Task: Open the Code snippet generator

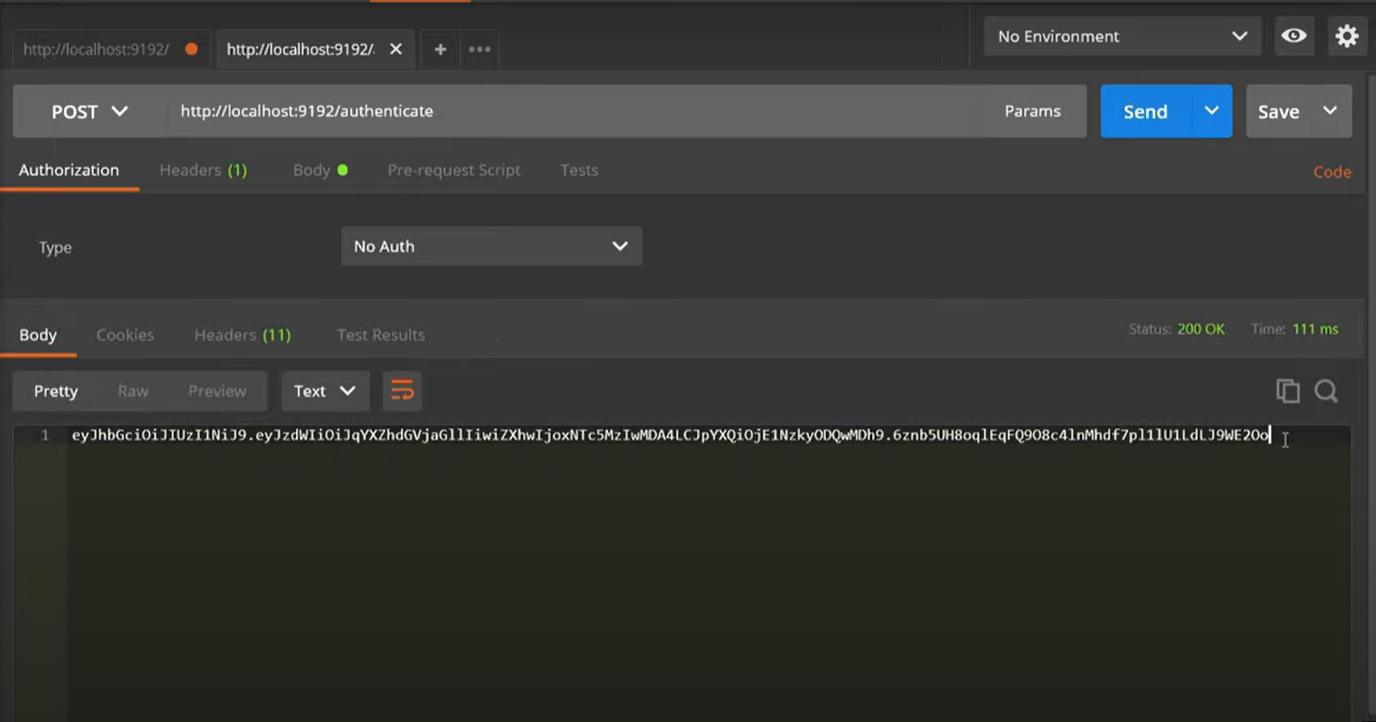Action: (1332, 171)
